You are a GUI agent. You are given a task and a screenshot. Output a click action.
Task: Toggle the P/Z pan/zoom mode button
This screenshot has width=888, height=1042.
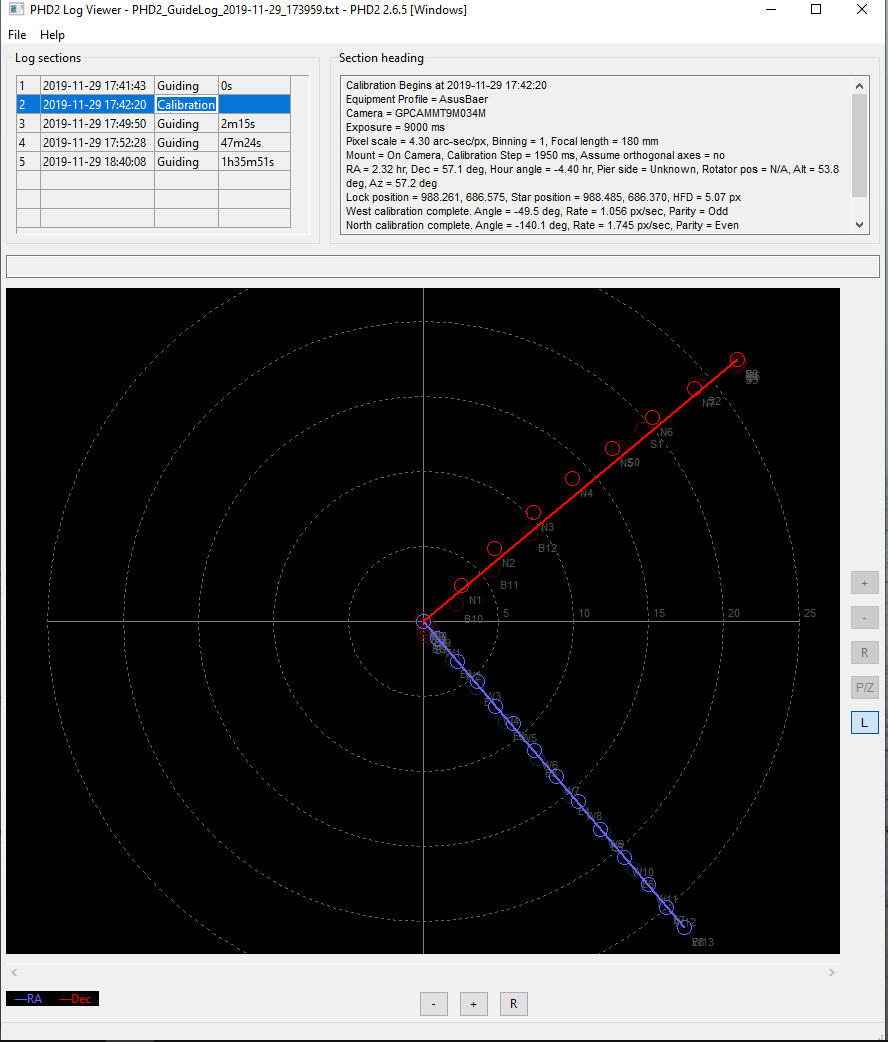point(864,688)
